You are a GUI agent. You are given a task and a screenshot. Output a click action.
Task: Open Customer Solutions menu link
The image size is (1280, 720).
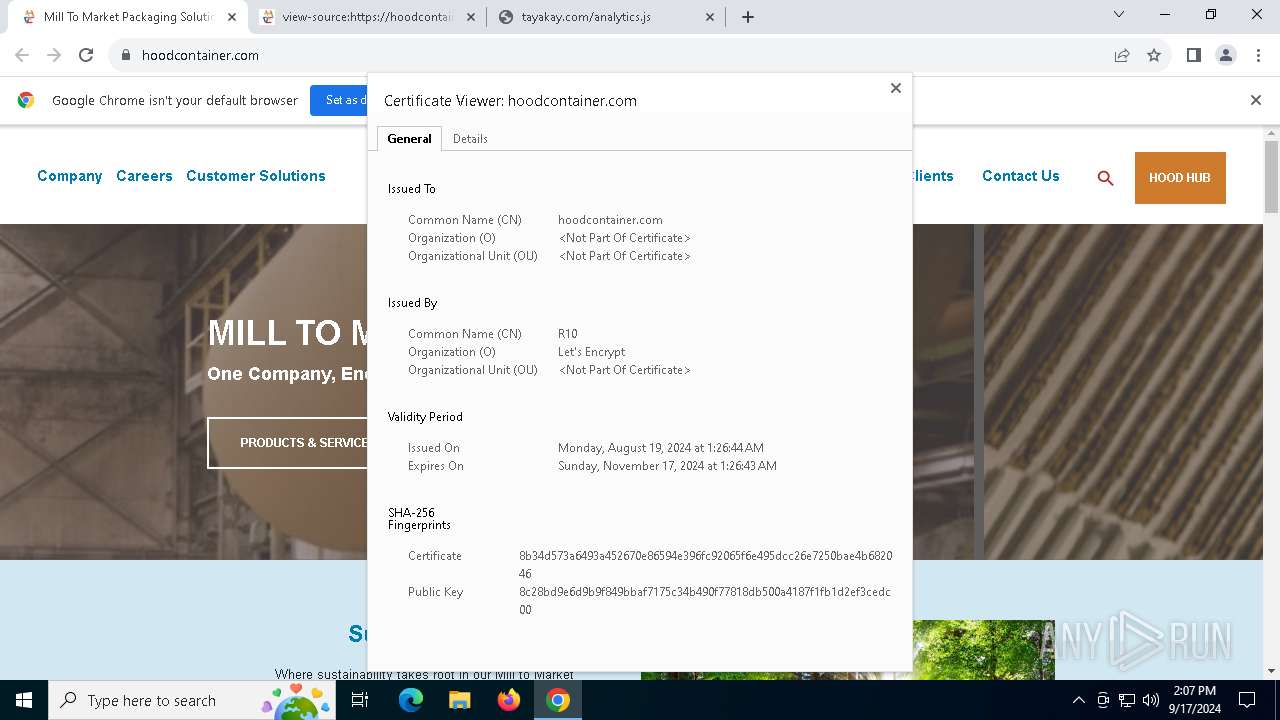pyautogui.click(x=256, y=176)
